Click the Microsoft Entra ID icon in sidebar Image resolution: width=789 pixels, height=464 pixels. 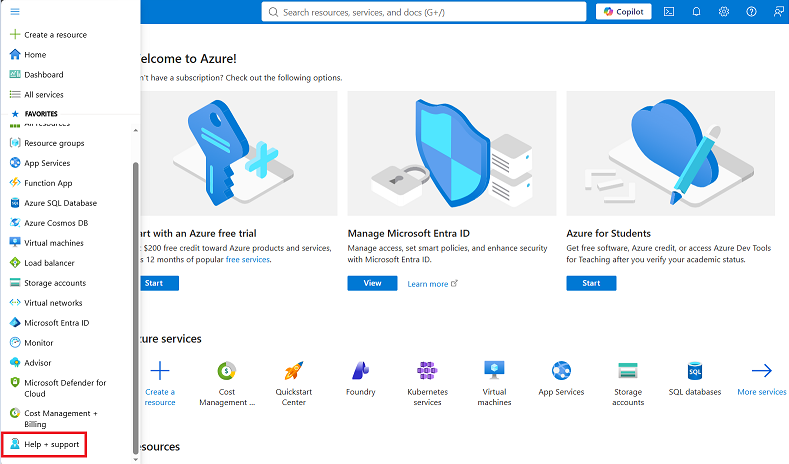pyautogui.click(x=15, y=323)
